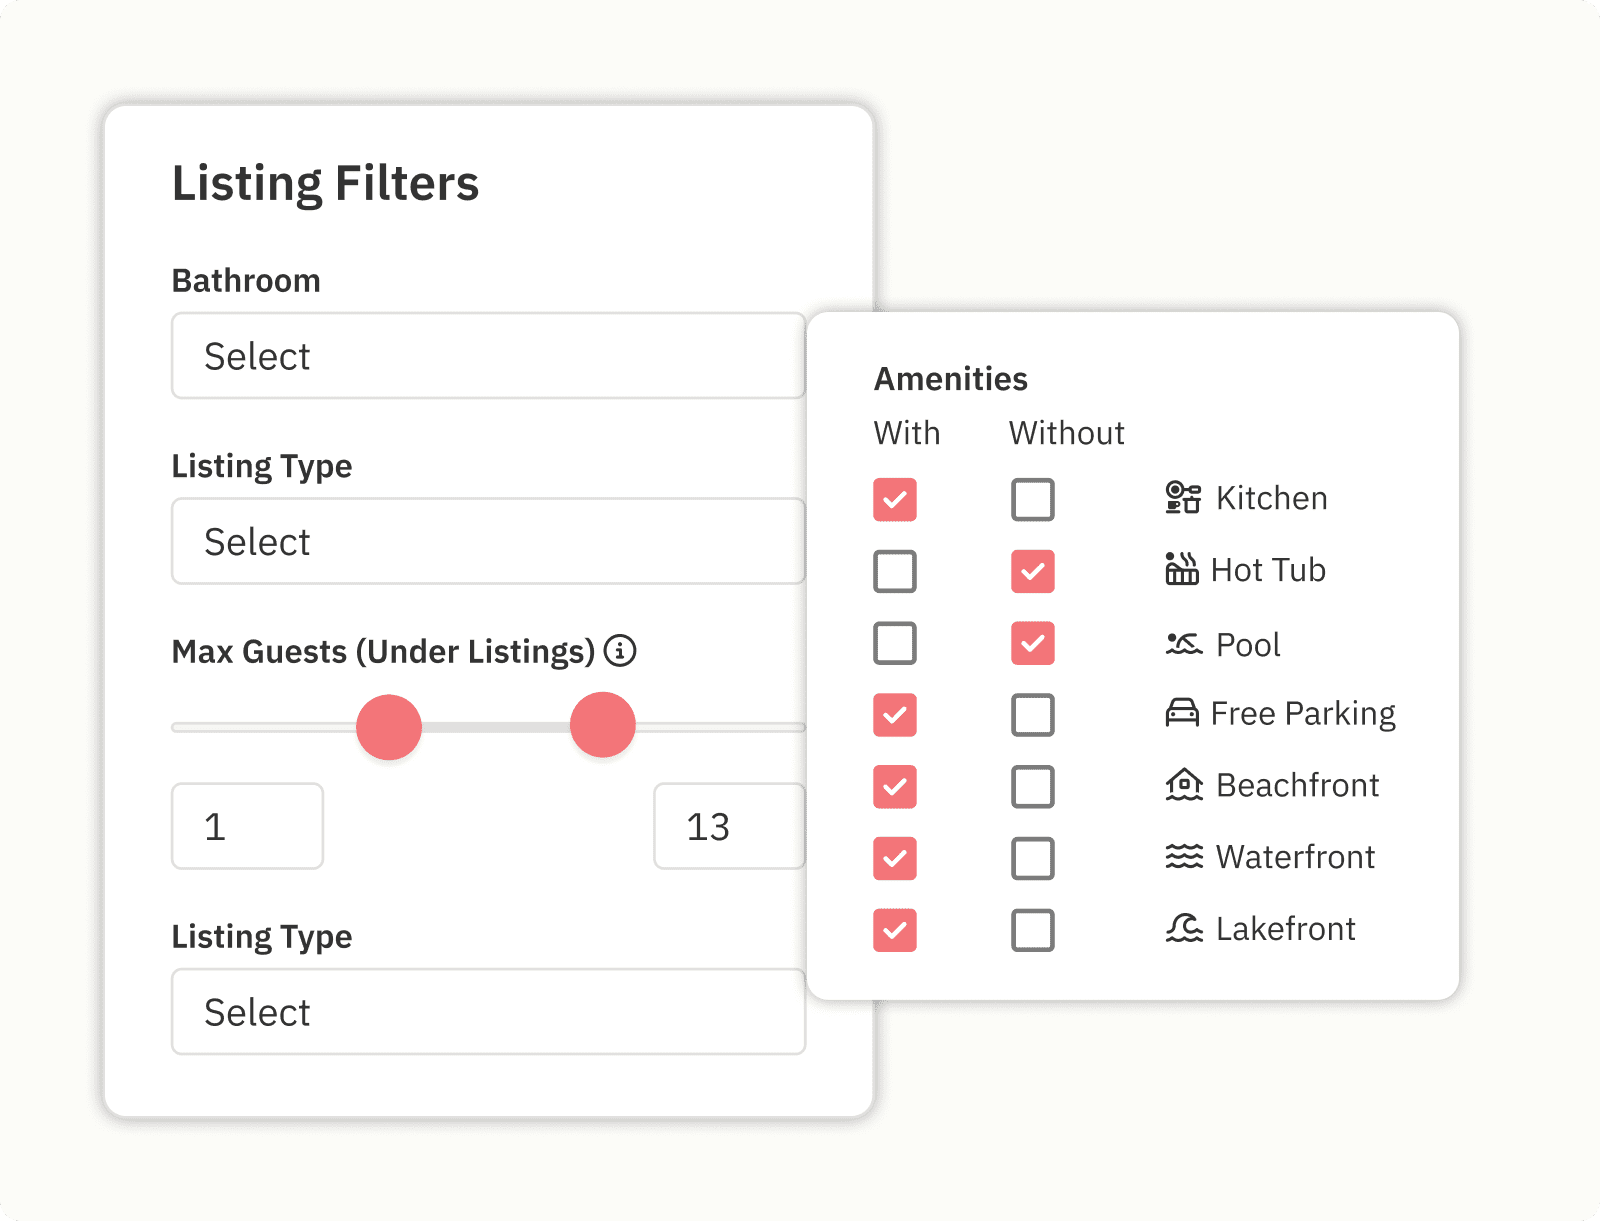The height and width of the screenshot is (1221, 1600).
Task: Click the maximum guests input showing 13
Action: tap(729, 826)
